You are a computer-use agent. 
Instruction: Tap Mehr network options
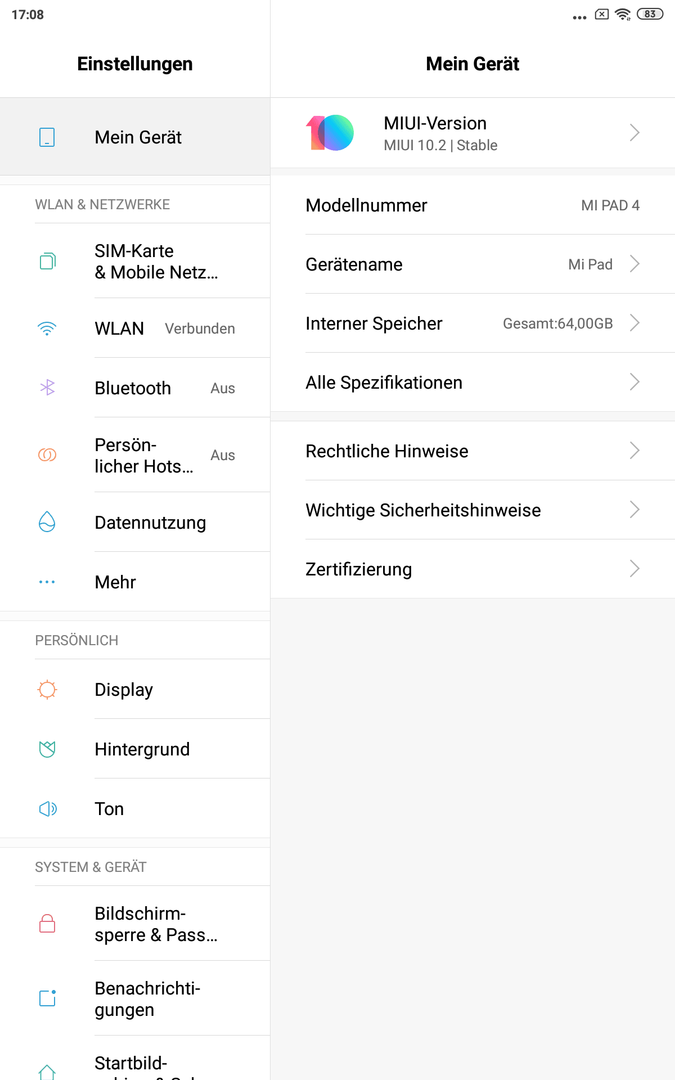coord(135,582)
